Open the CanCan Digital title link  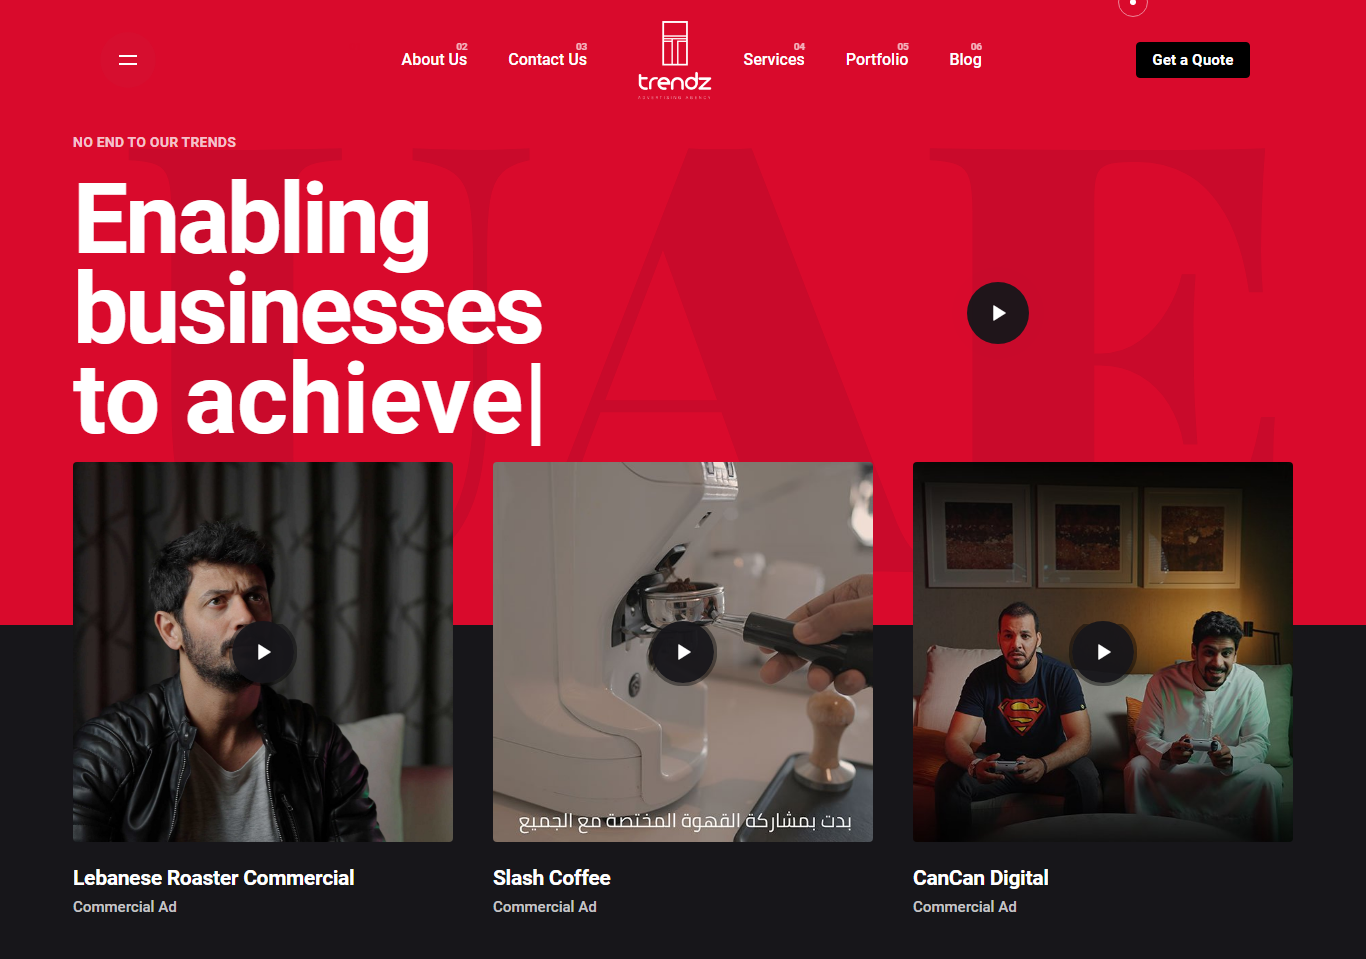[981, 878]
